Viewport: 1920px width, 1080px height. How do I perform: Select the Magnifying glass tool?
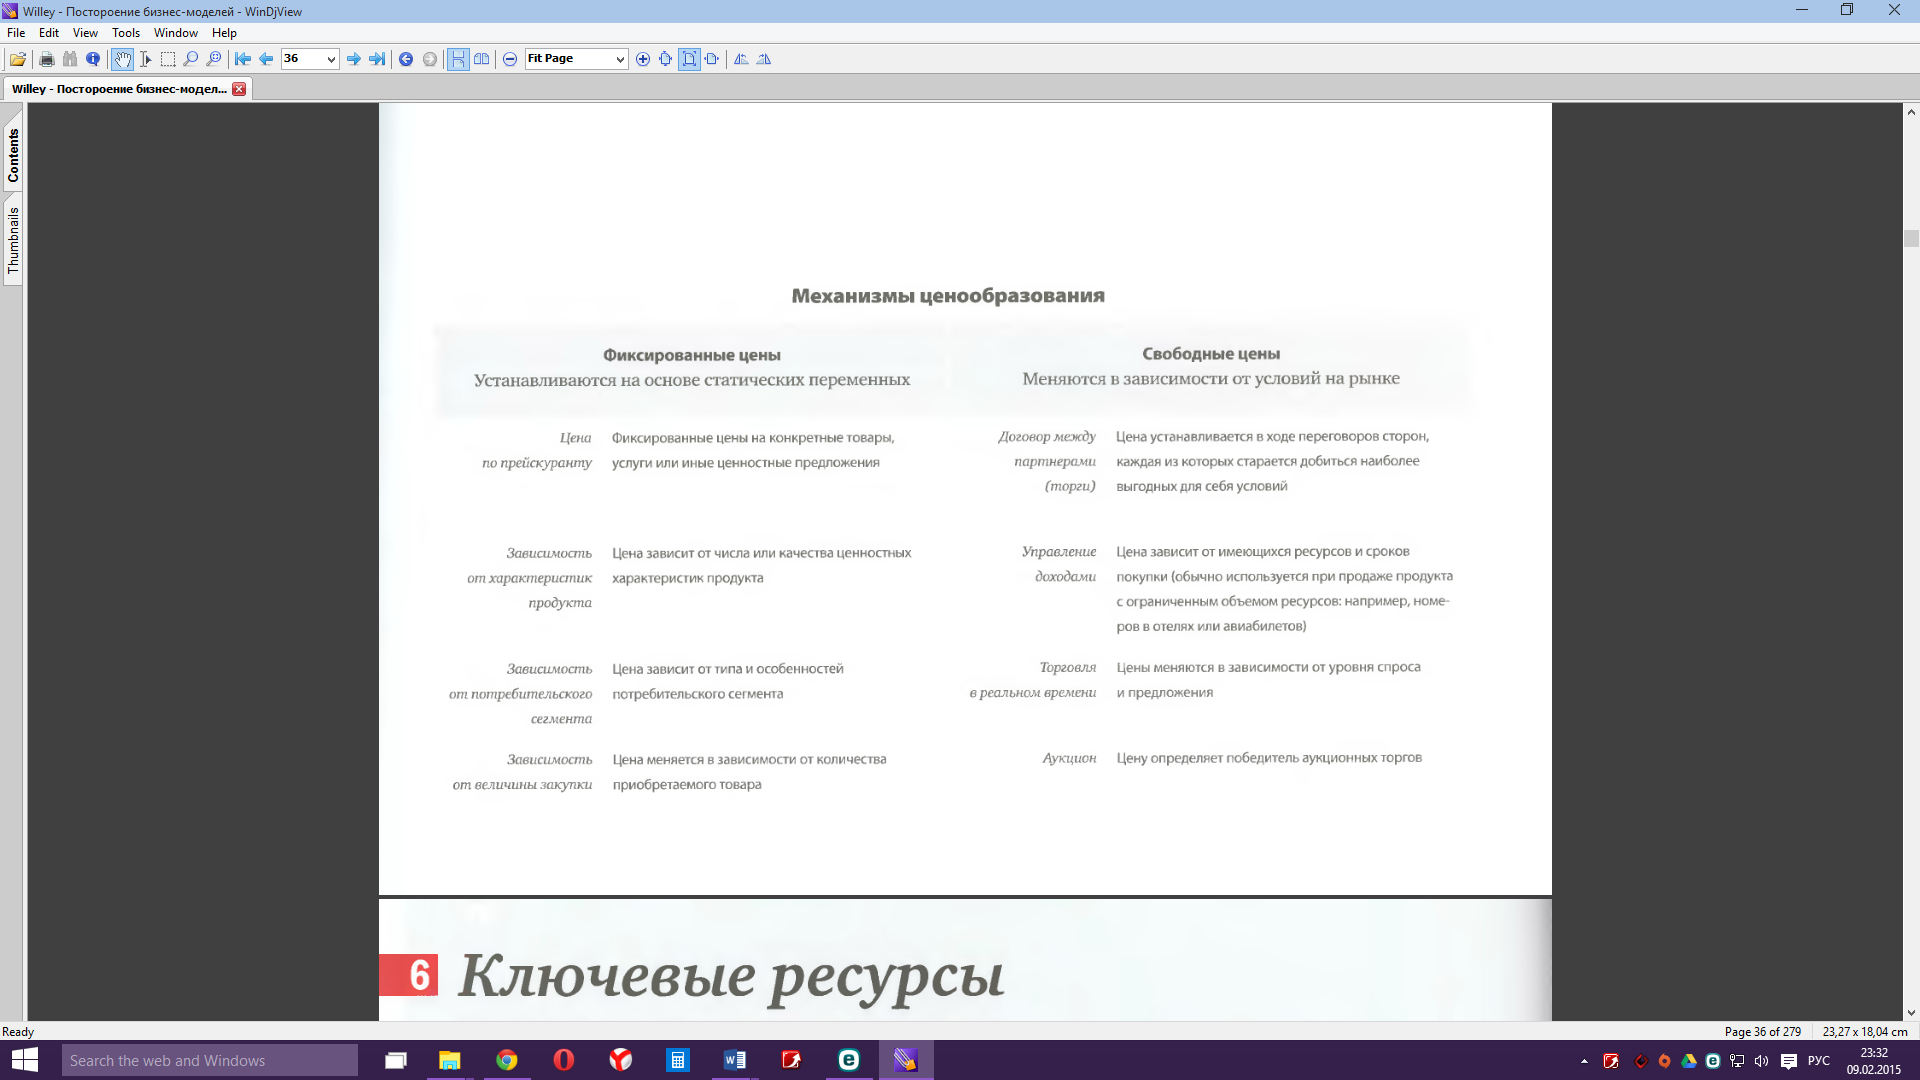[191, 59]
